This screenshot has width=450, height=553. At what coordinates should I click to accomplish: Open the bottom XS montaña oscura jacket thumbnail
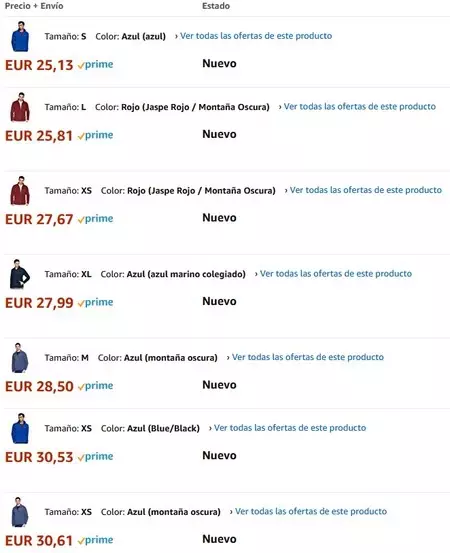[20, 512]
